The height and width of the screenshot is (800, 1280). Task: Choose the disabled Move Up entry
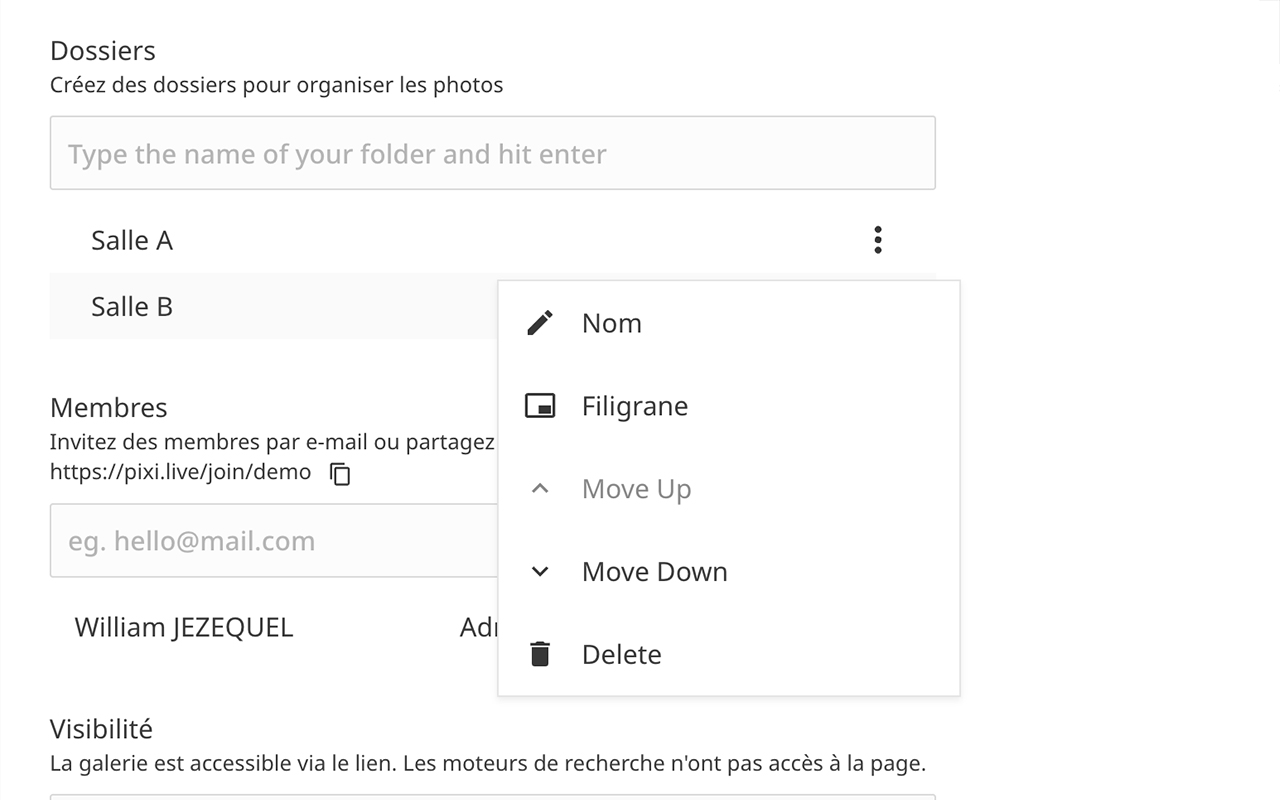(729, 489)
